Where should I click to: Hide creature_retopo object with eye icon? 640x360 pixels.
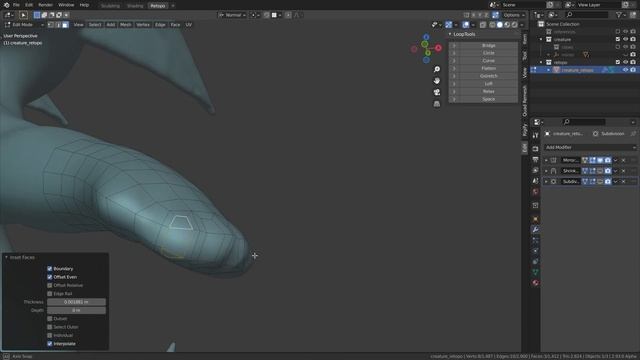pos(625,70)
